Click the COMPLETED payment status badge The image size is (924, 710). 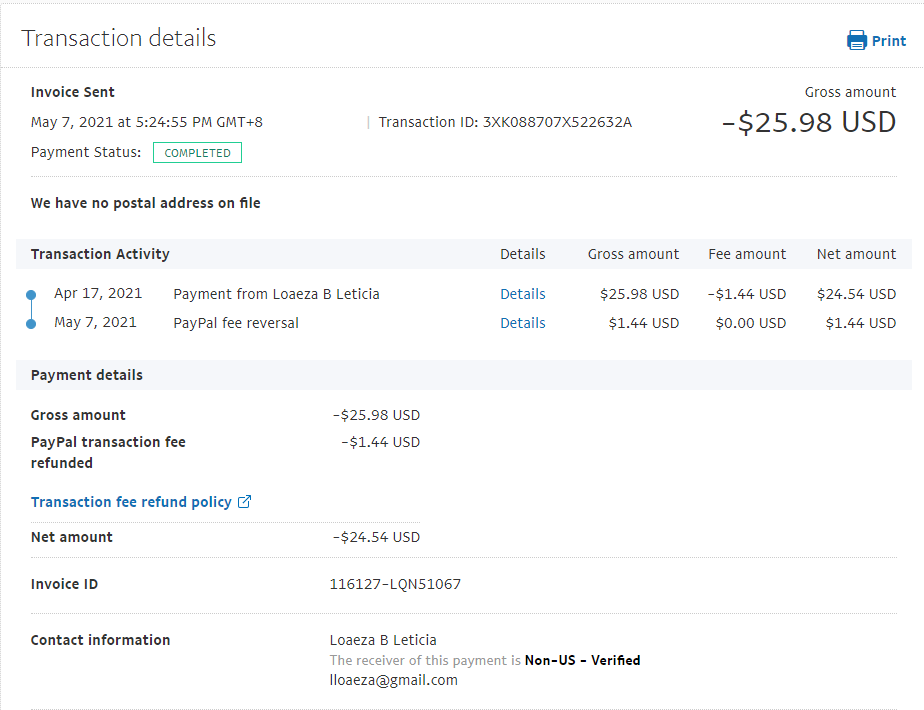[197, 153]
